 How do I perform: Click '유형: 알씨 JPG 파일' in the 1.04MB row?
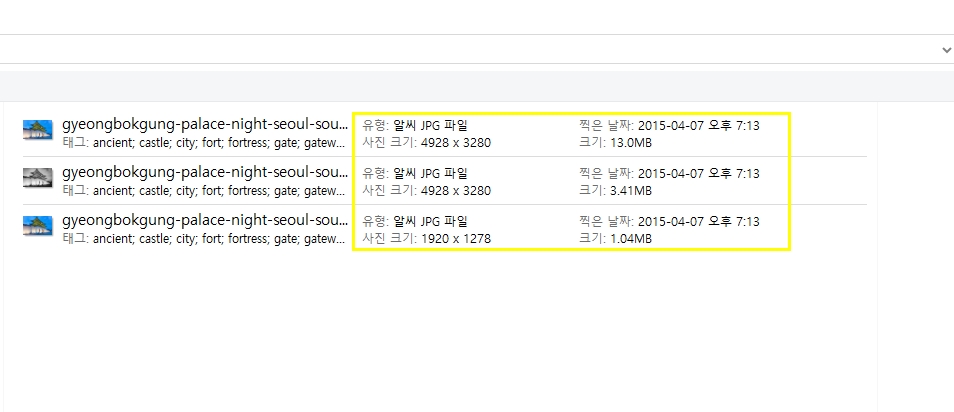(x=415, y=222)
